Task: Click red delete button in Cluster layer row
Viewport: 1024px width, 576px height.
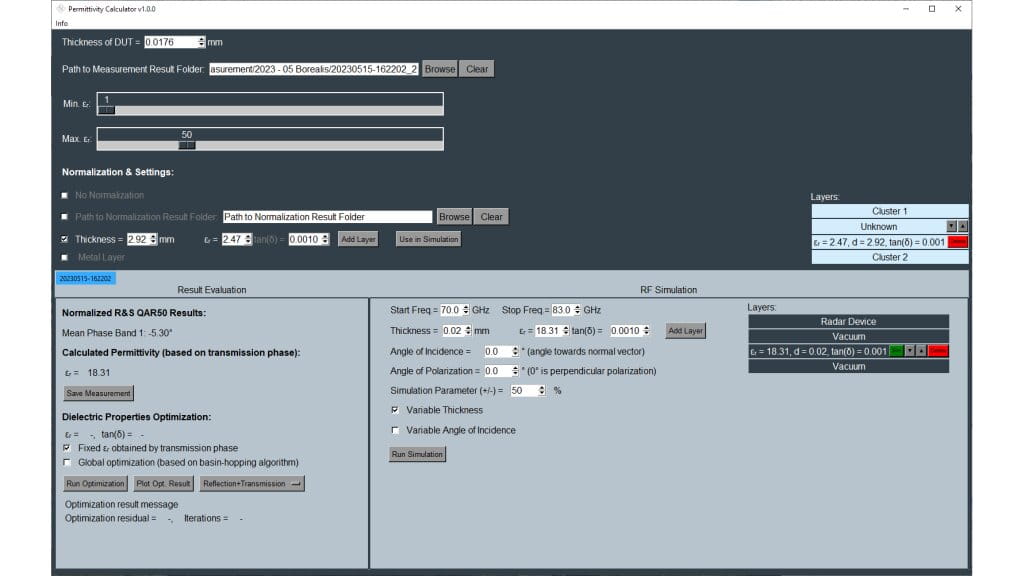Action: click(957, 242)
